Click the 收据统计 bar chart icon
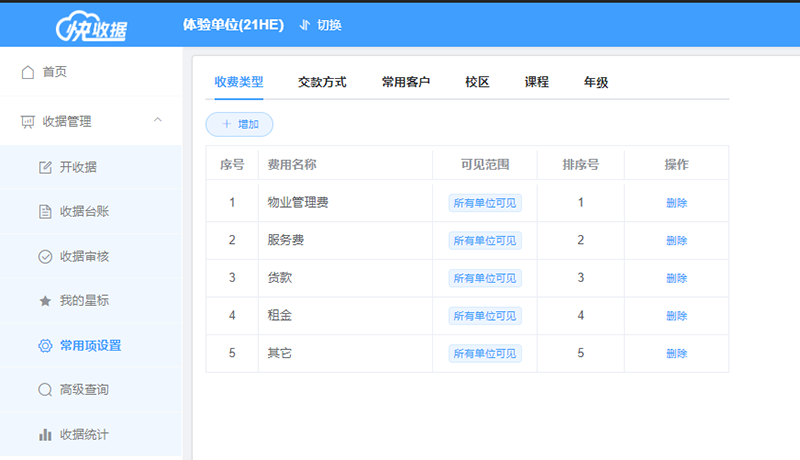Screen dimensions: 800x460 point(45,435)
